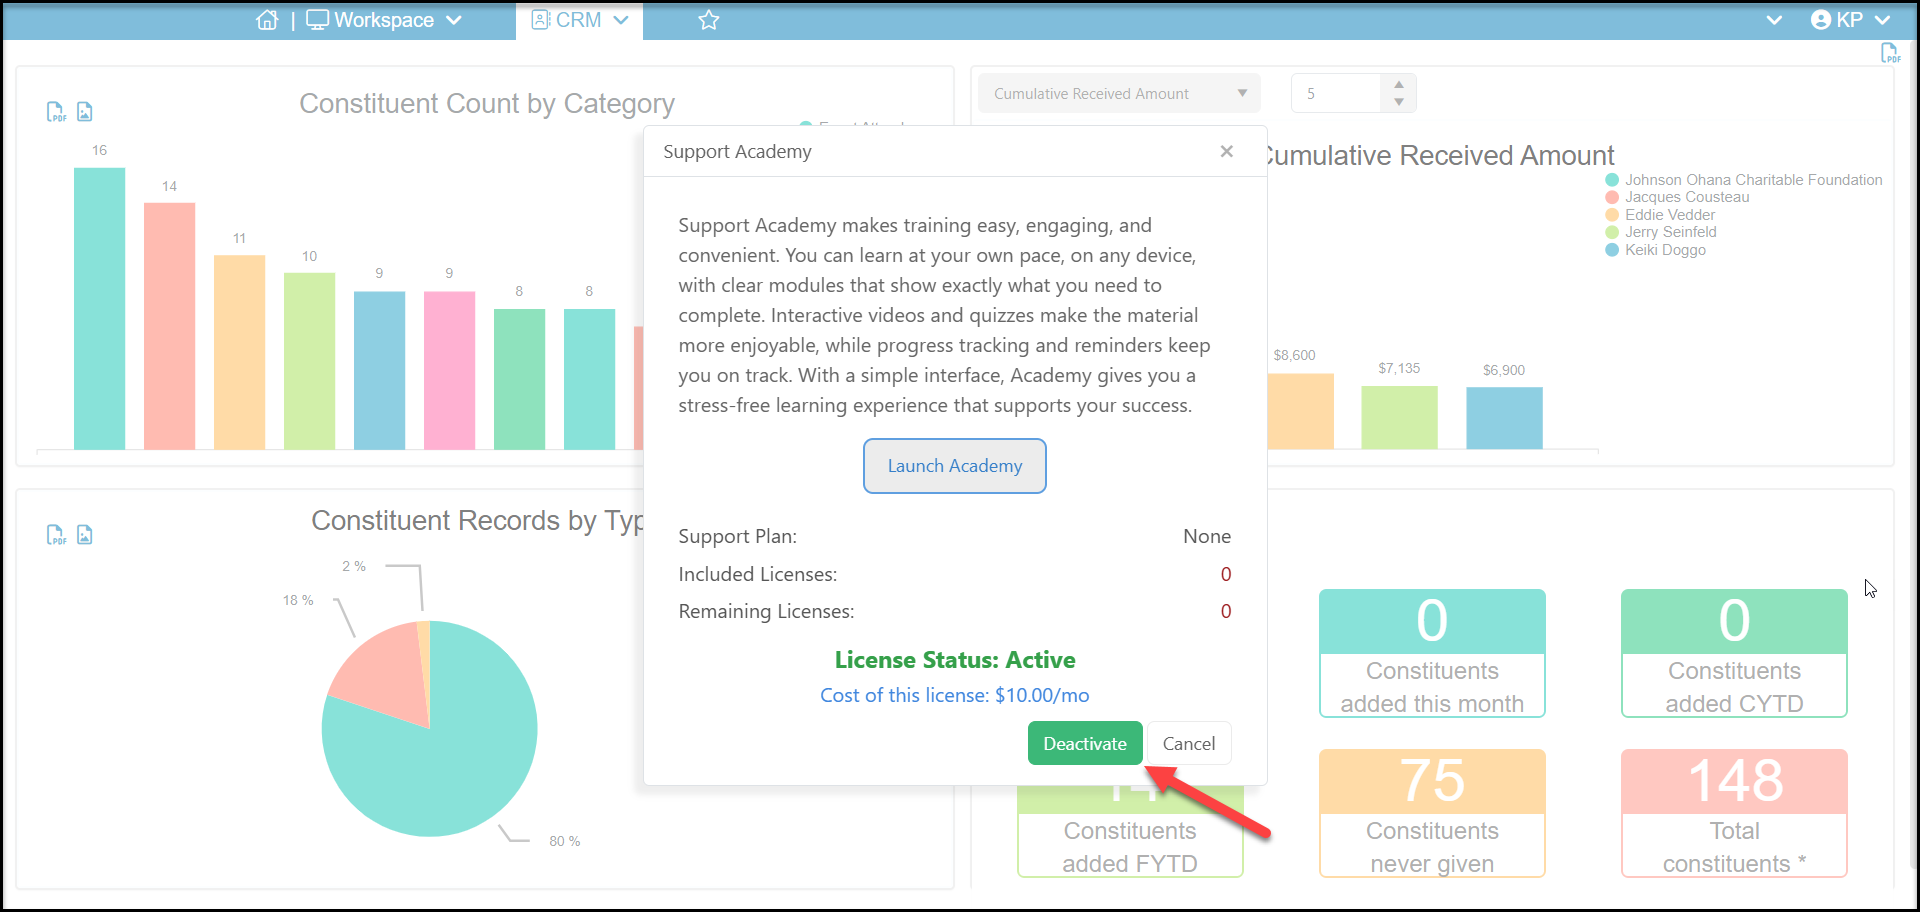Open the favorites star icon
Image resolution: width=1920 pixels, height=912 pixels.
pos(709,20)
